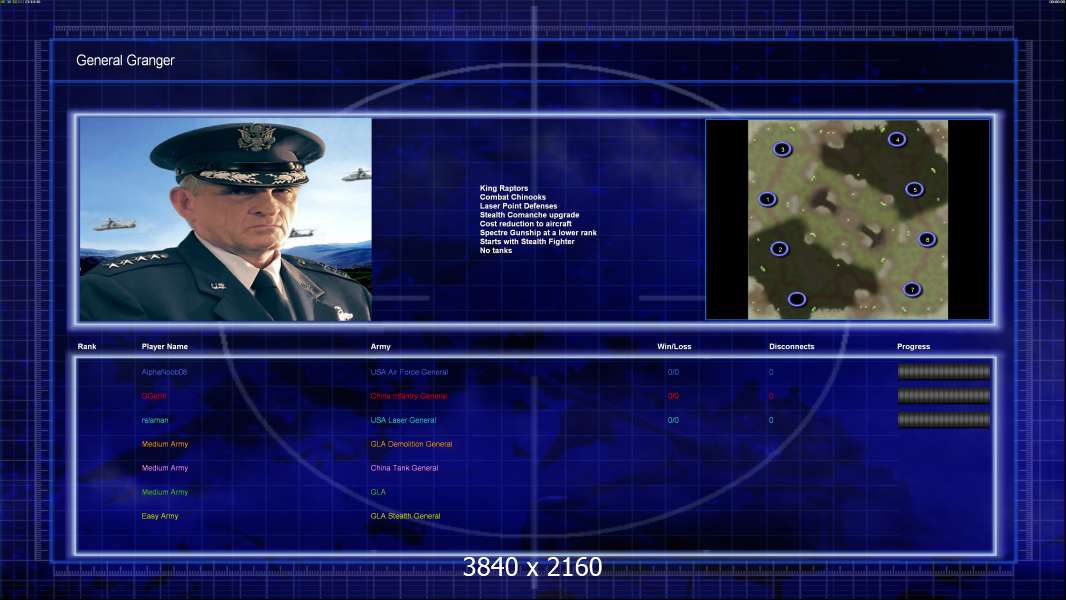1066x600 pixels.
Task: Click the red Disconnects value in the China Infantry row
Action: click(x=771, y=396)
